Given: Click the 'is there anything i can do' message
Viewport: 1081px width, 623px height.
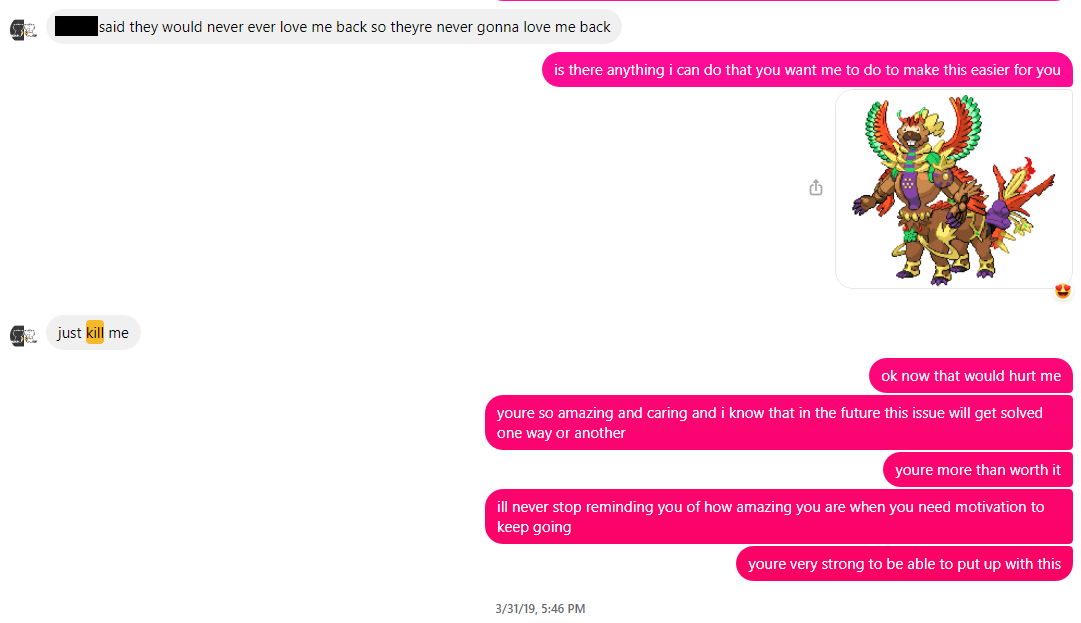Looking at the screenshot, I should click(807, 70).
